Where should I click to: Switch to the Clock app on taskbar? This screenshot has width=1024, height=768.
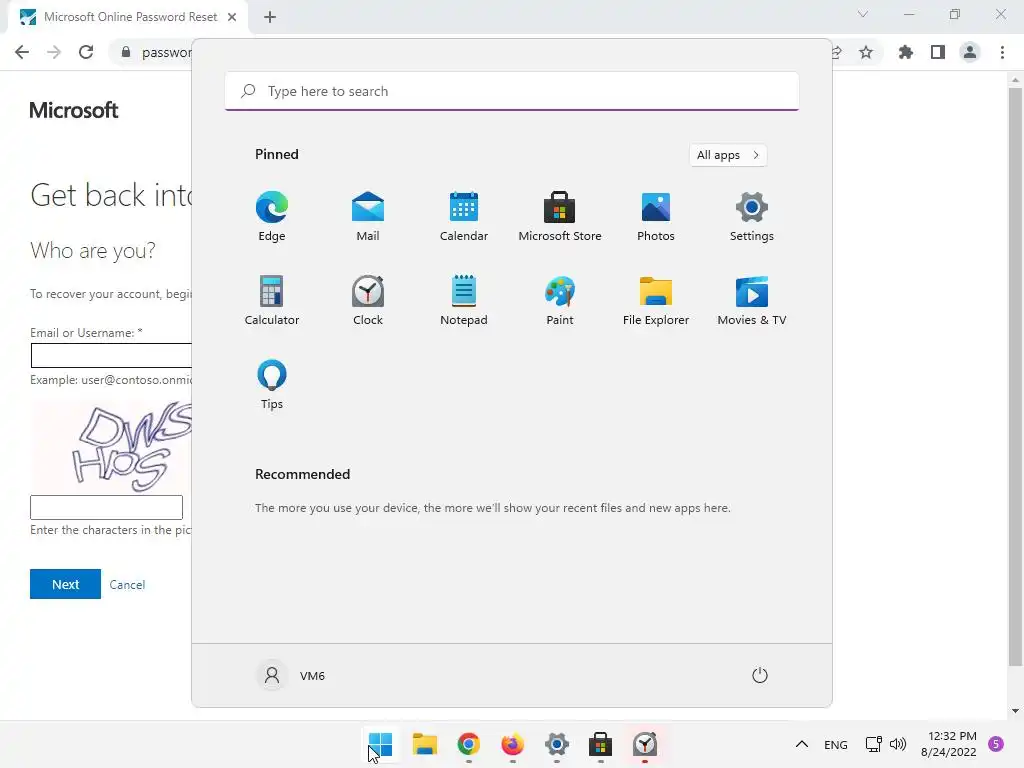(x=645, y=744)
